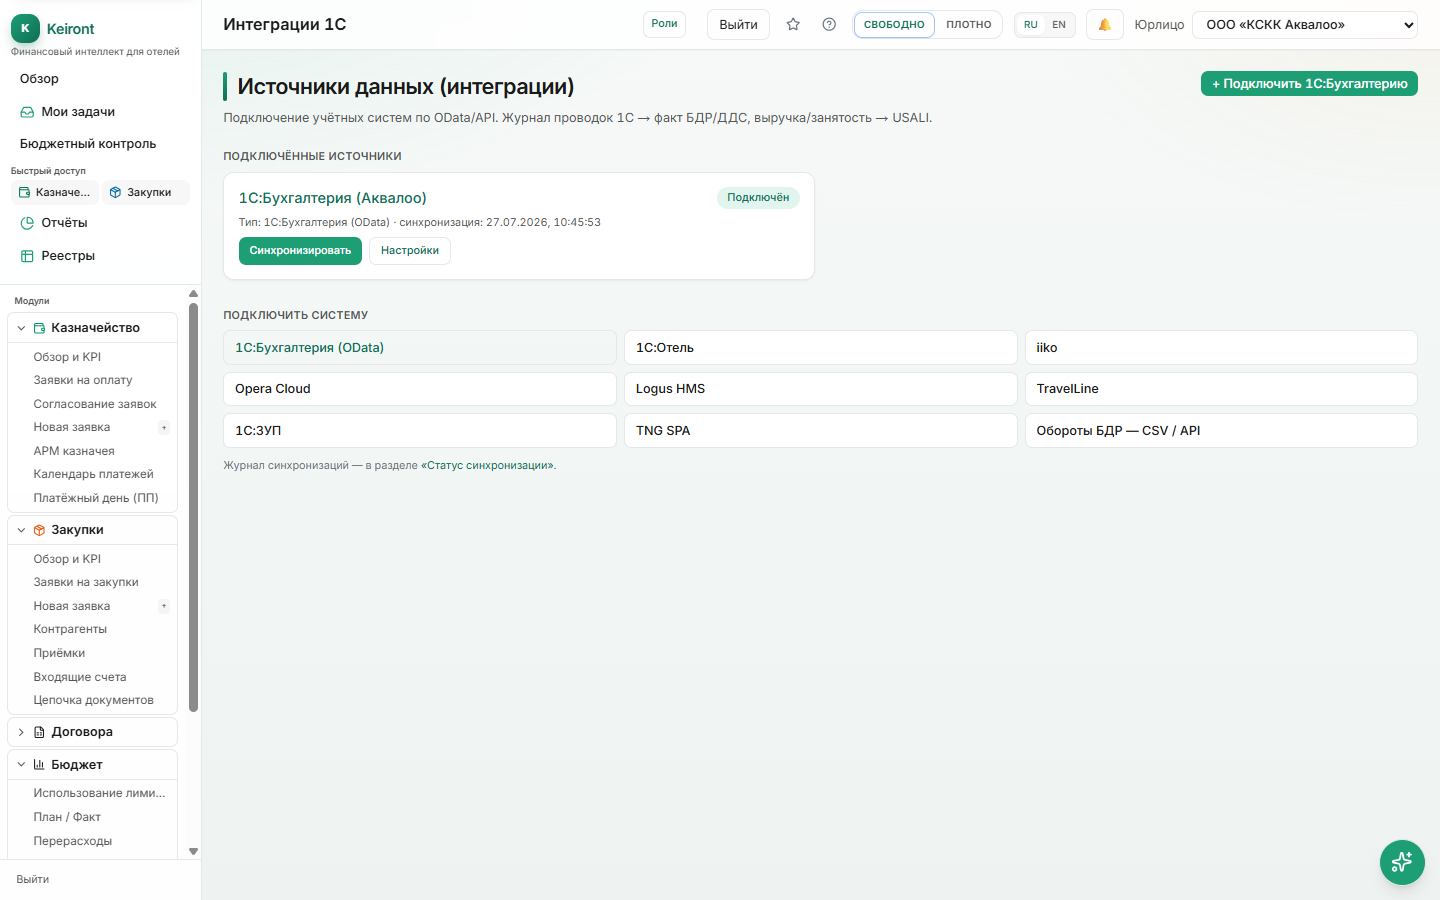Select EN interface language

click(1059, 24)
